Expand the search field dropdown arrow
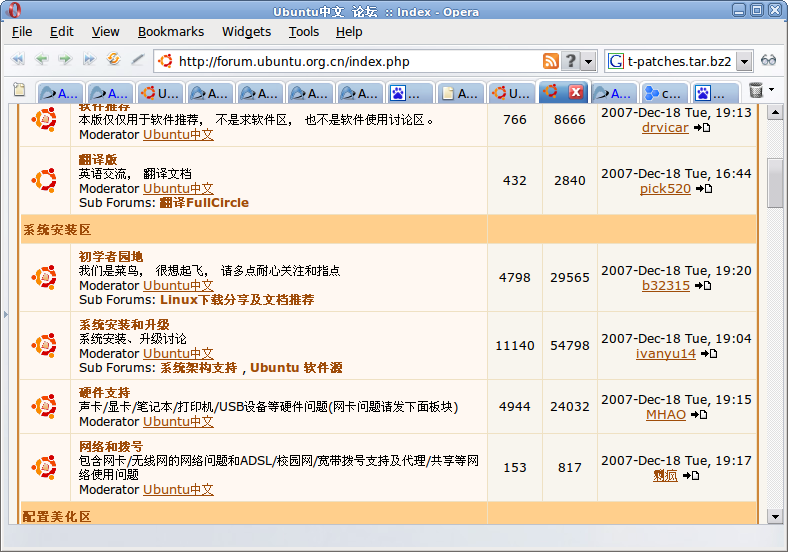 (745, 61)
